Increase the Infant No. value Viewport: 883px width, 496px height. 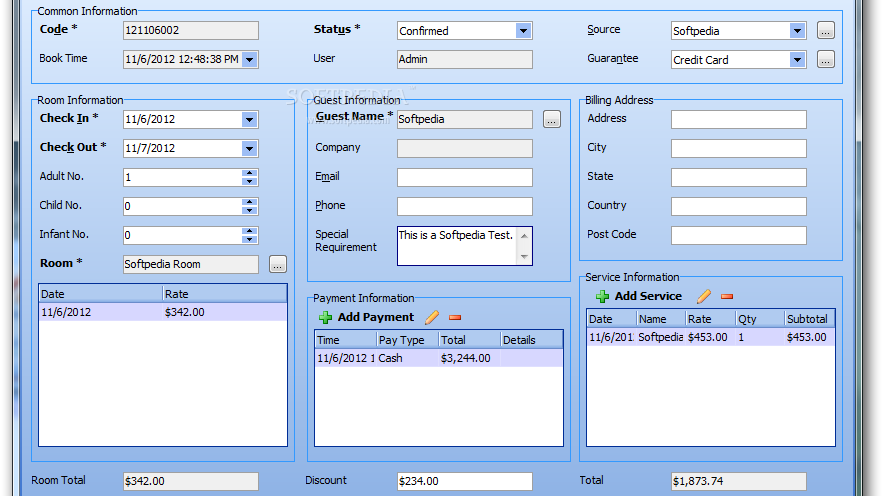[x=249, y=231]
